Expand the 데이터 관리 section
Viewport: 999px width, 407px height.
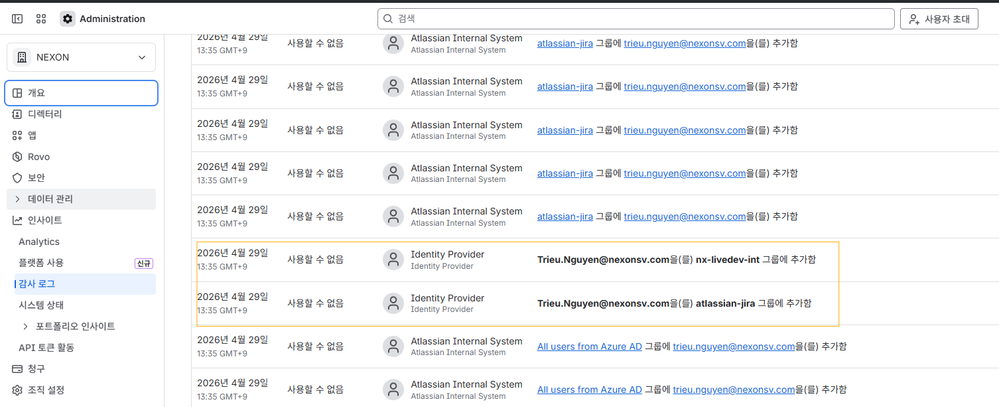point(82,199)
